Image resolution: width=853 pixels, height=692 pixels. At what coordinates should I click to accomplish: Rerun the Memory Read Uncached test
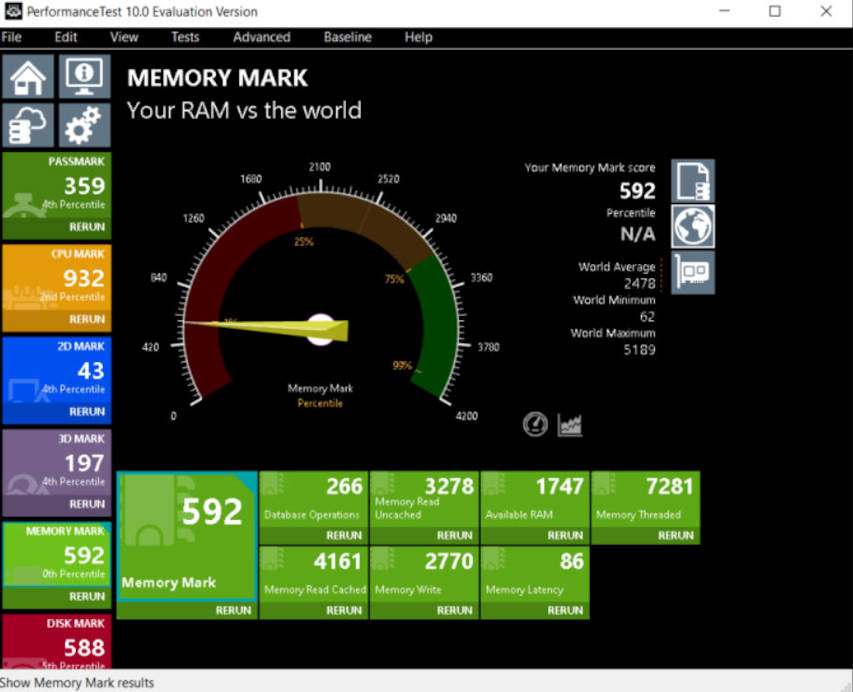[454, 535]
